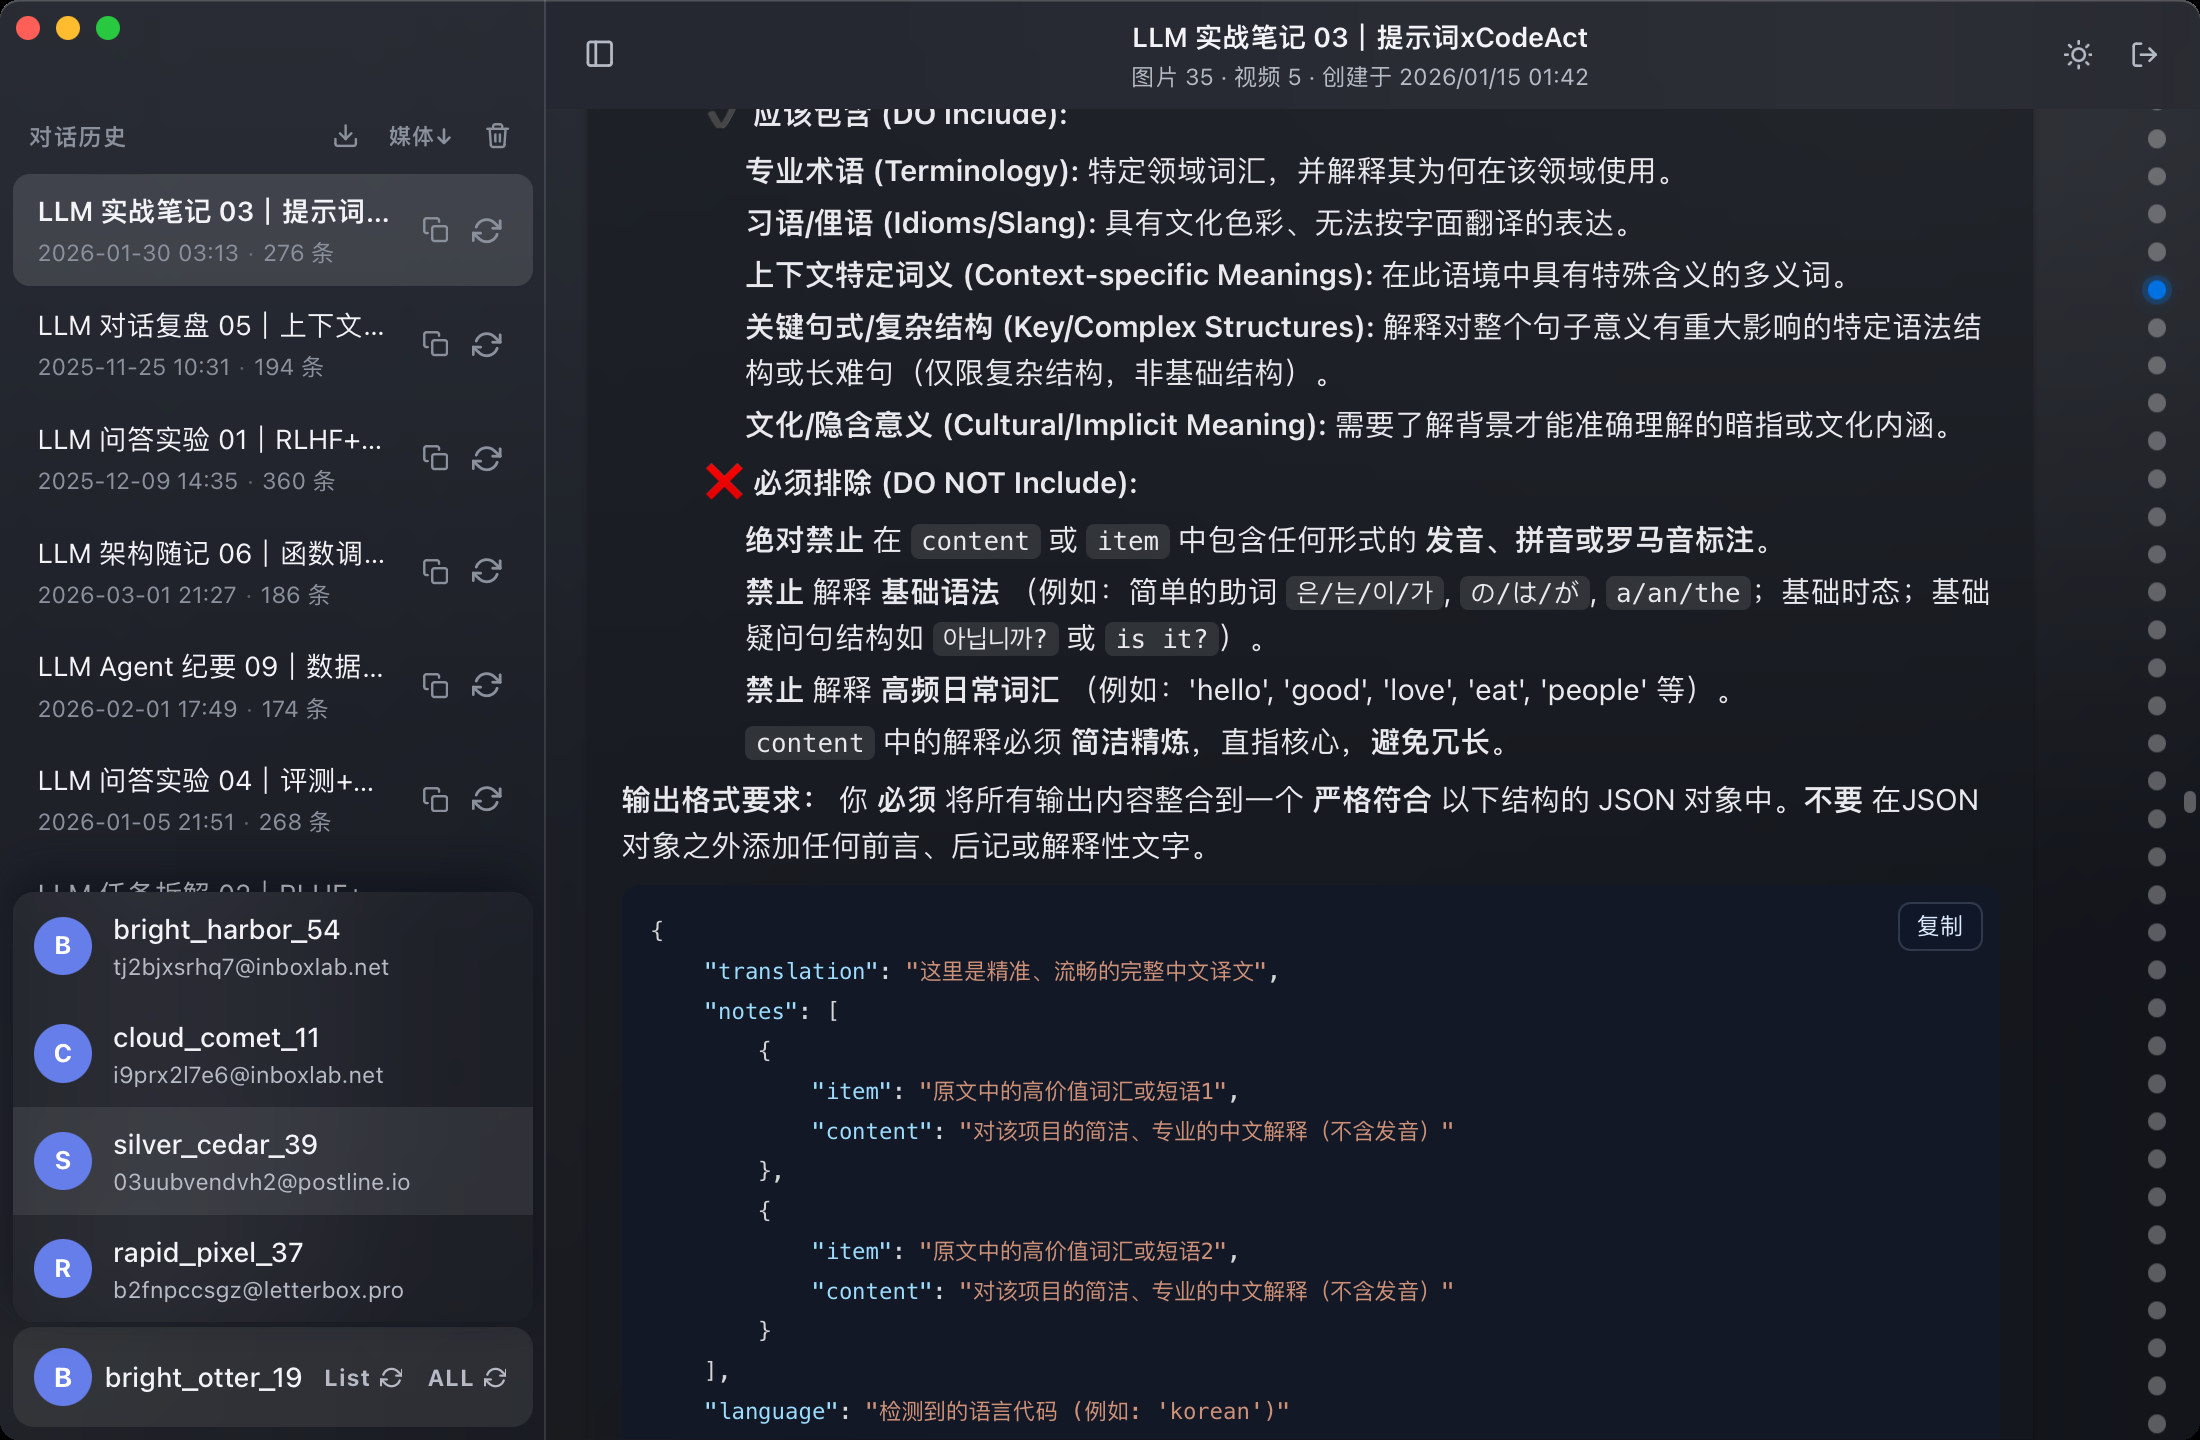Viewport: 2200px width, 1440px height.
Task: Click the trash delete history icon
Action: [497, 136]
